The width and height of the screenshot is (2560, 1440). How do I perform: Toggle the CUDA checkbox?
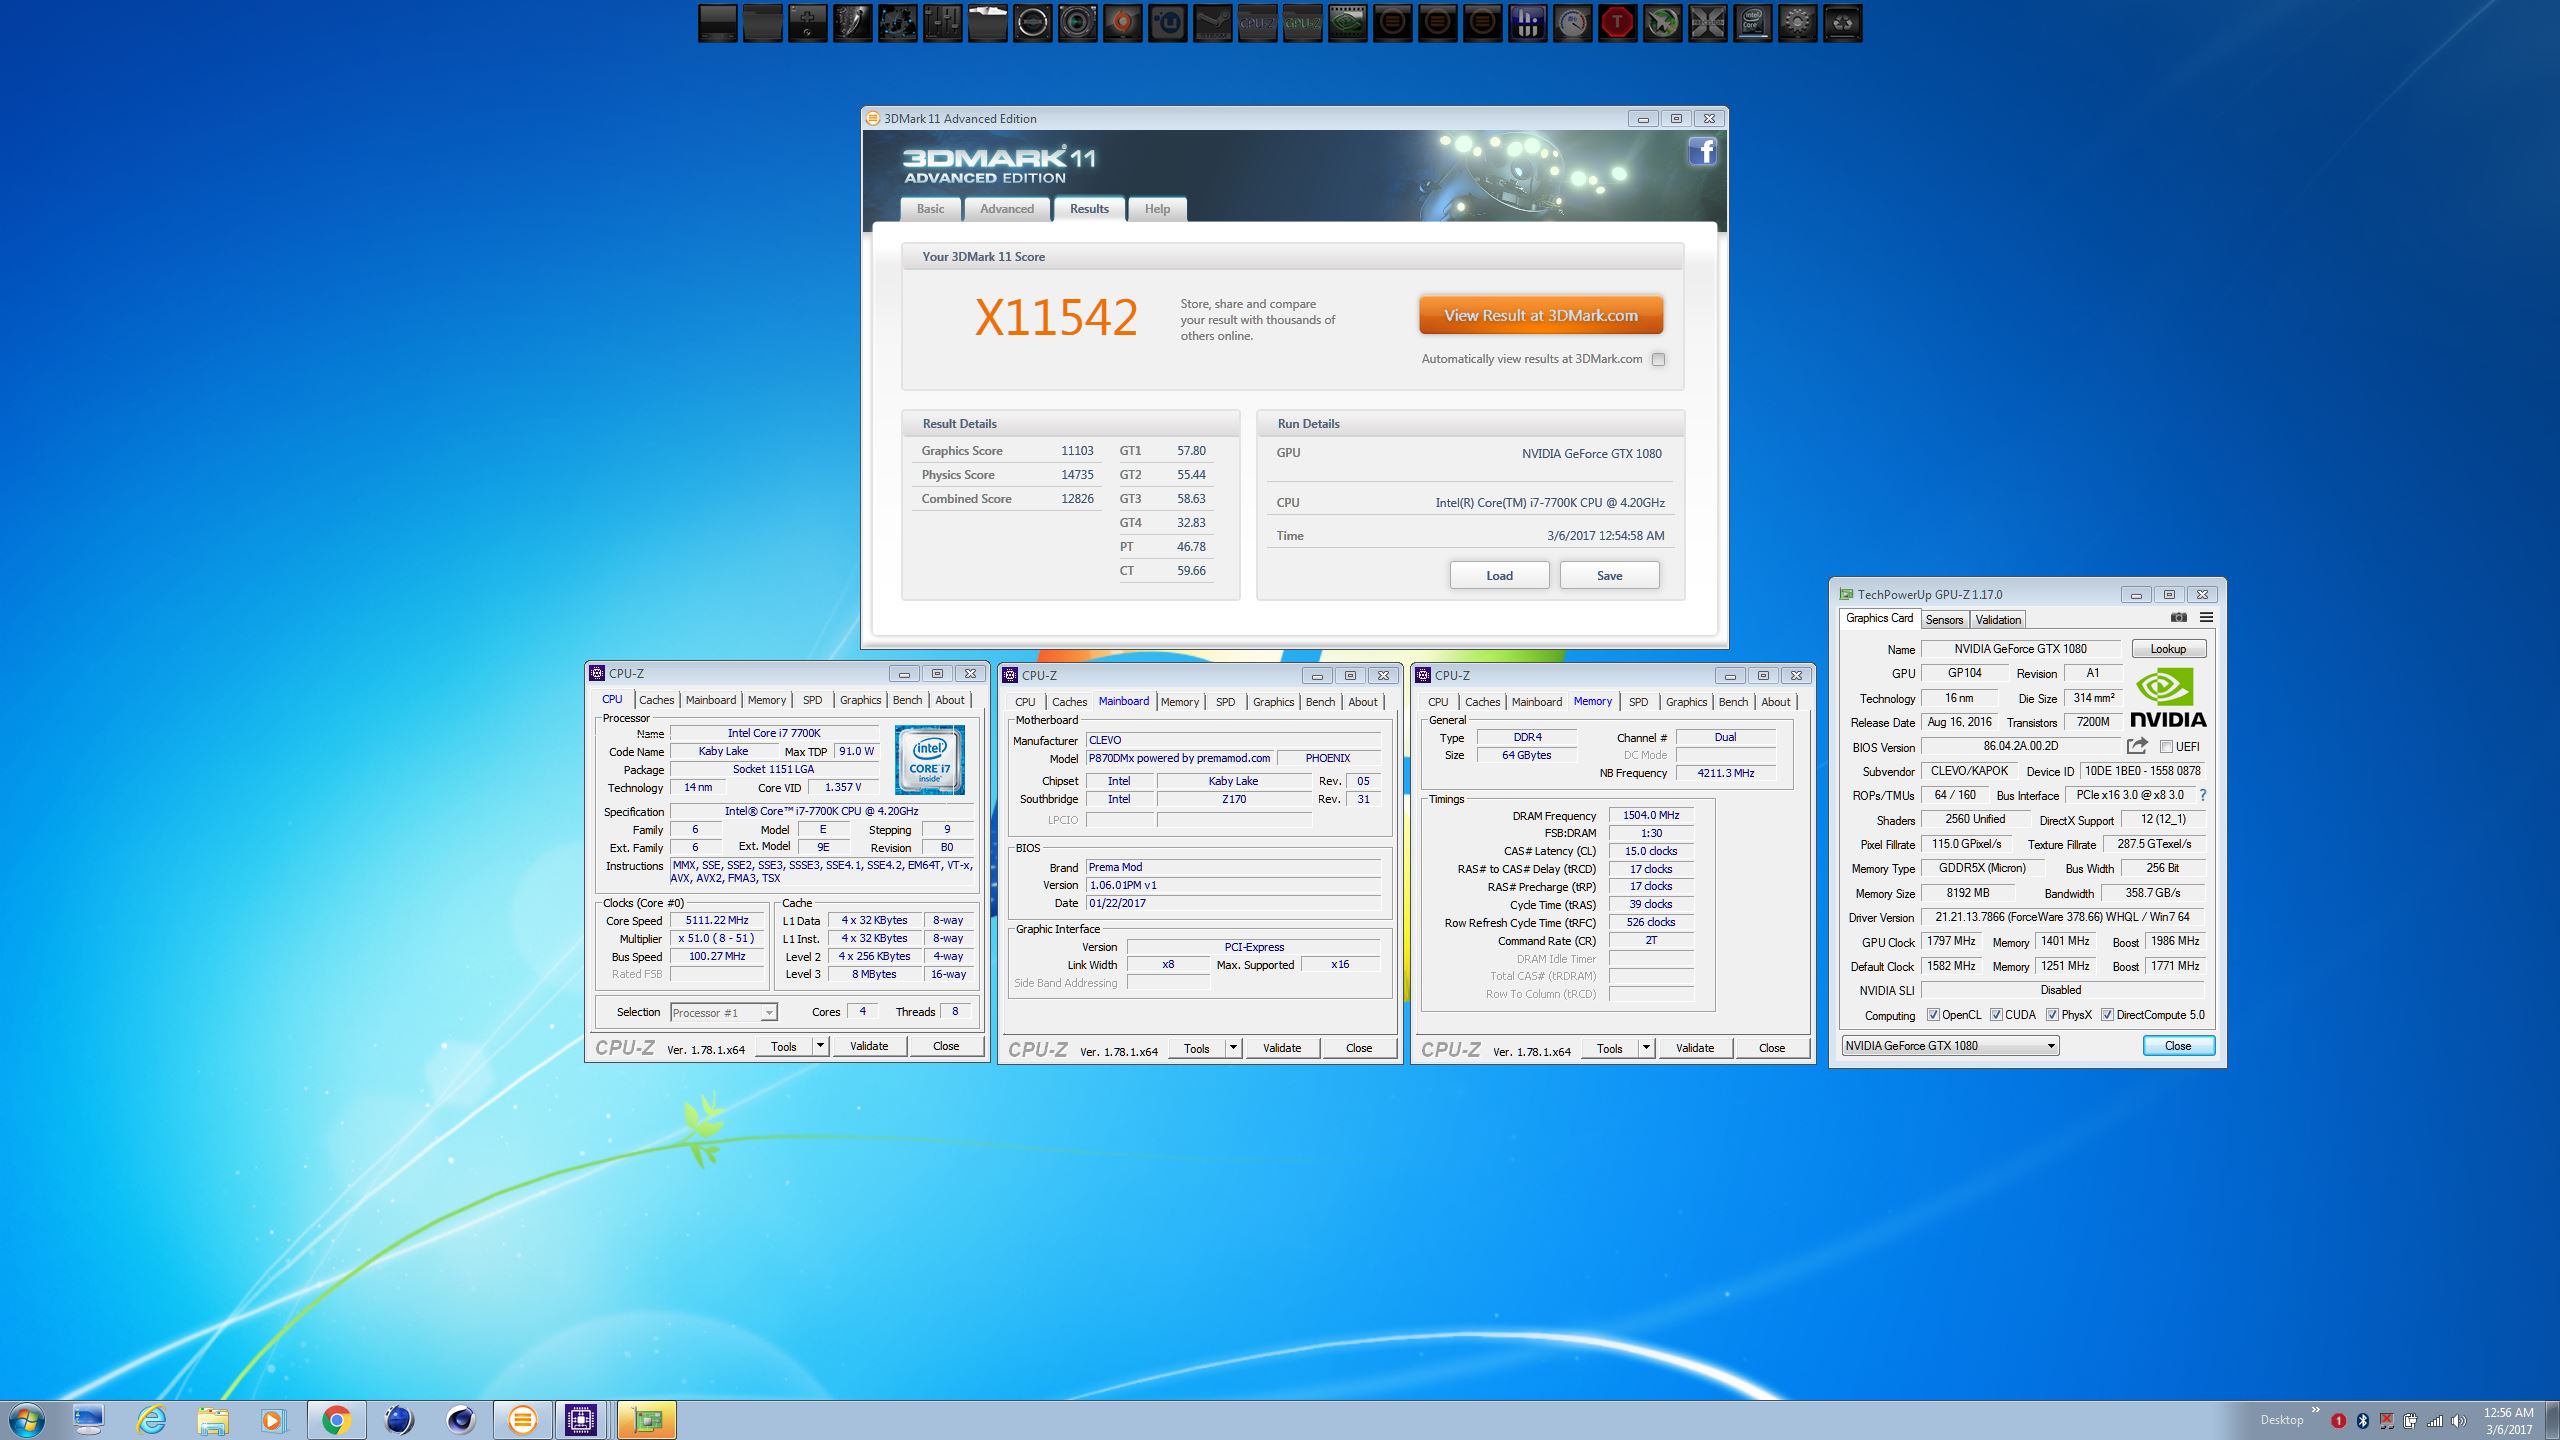click(1996, 1015)
